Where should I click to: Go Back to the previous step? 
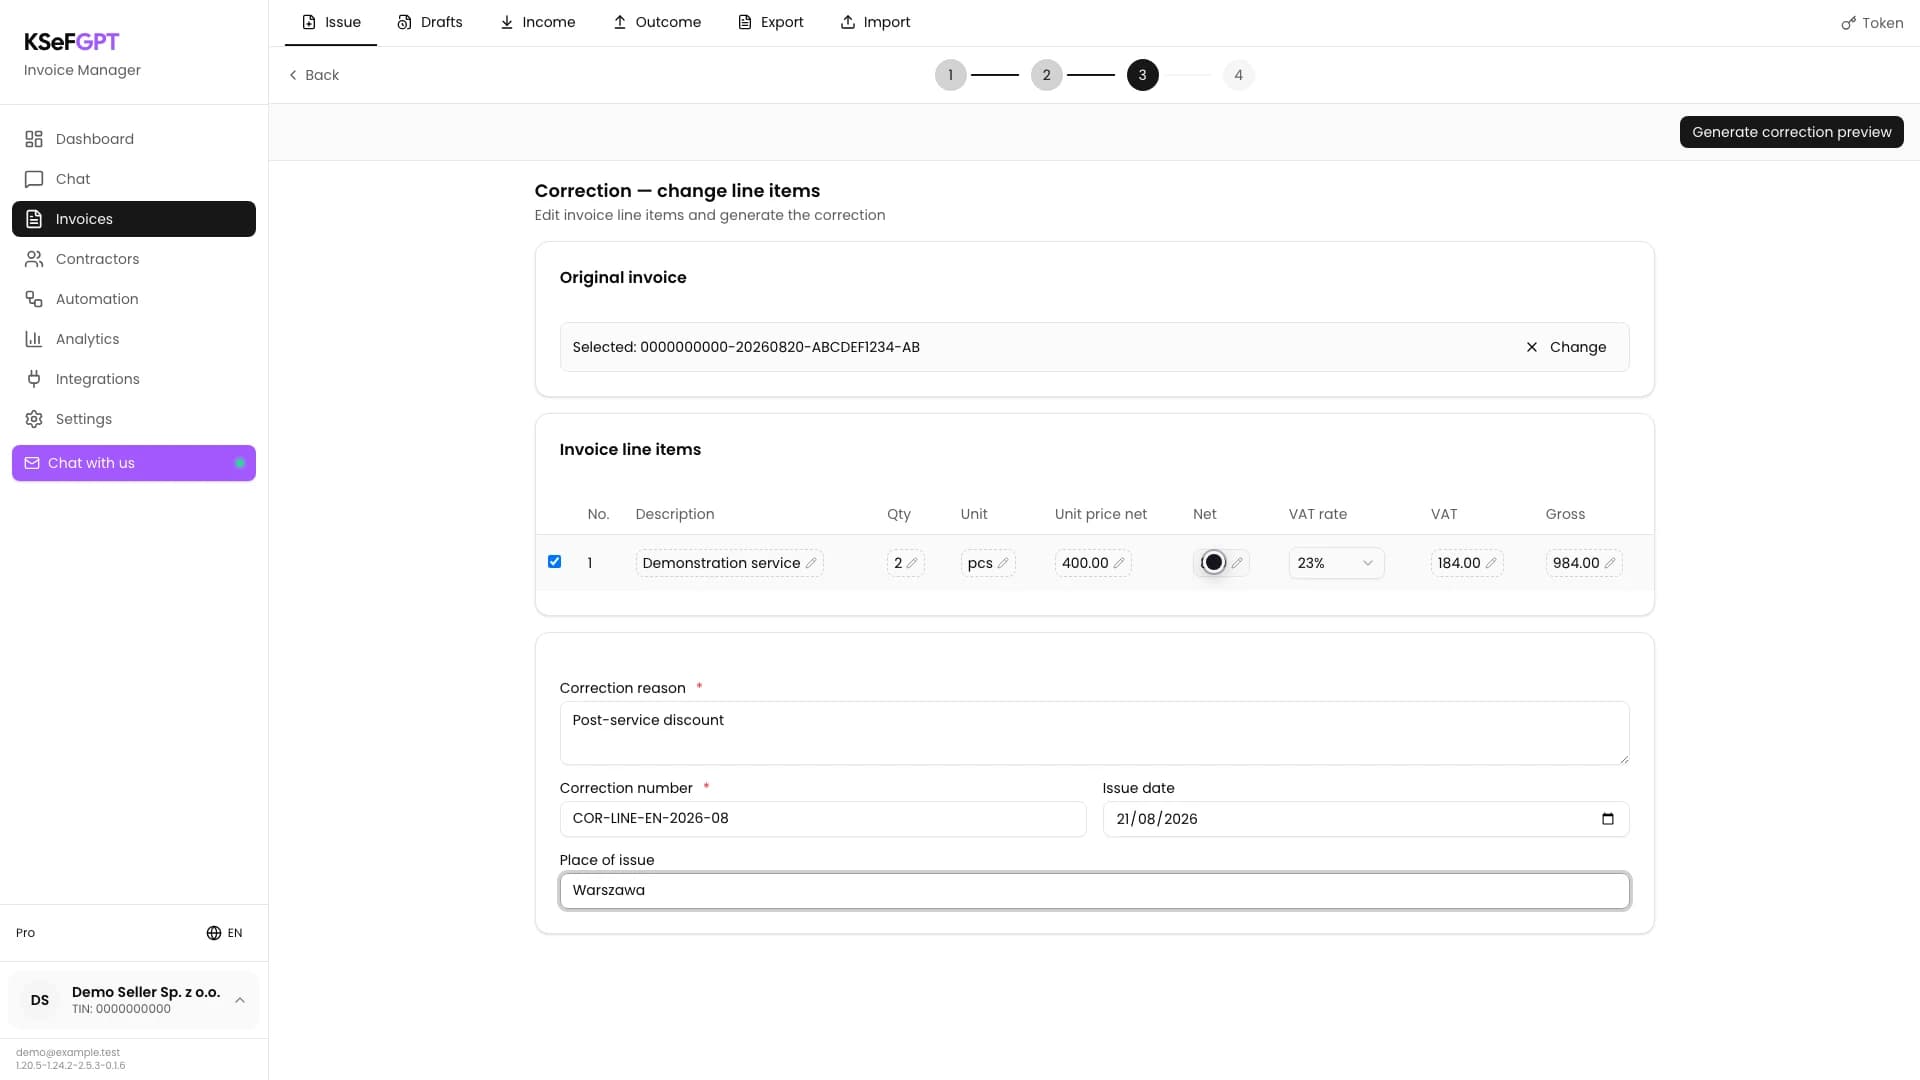point(314,75)
